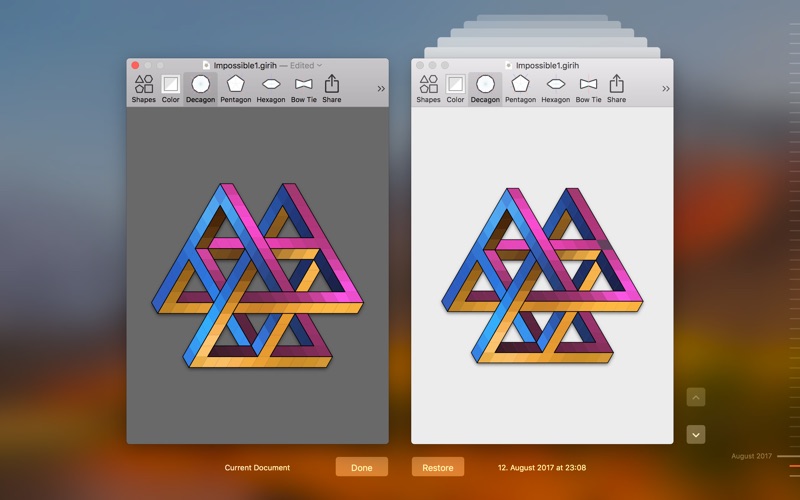Screen dimensions: 800x500
Task: Expand the left window's toolbar overflow chevron
Action: (x=381, y=89)
